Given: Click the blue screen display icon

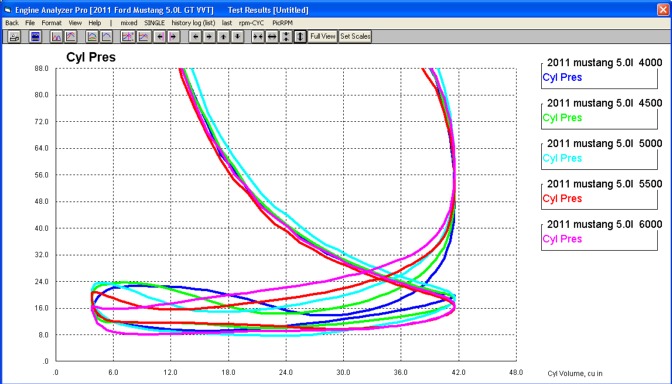Looking at the screenshot, I should click(x=35, y=37).
